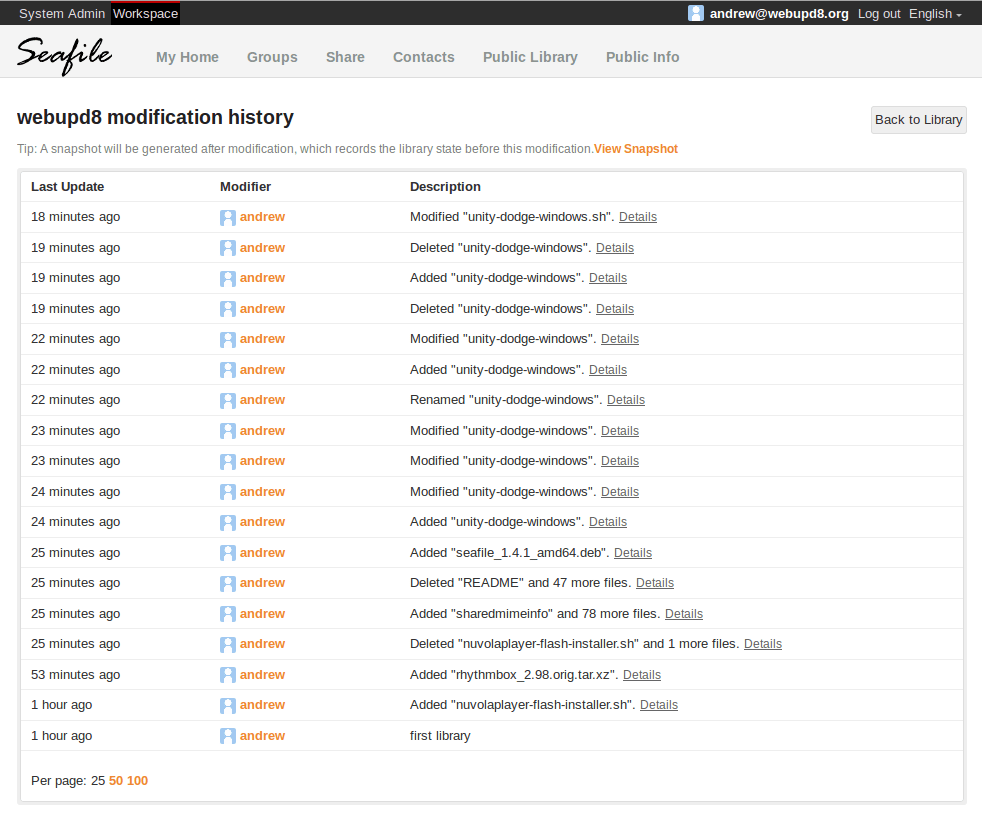Click andrew name in seafile_1.4.1_amd64.deb row
The height and width of the screenshot is (821, 982).
tap(262, 553)
